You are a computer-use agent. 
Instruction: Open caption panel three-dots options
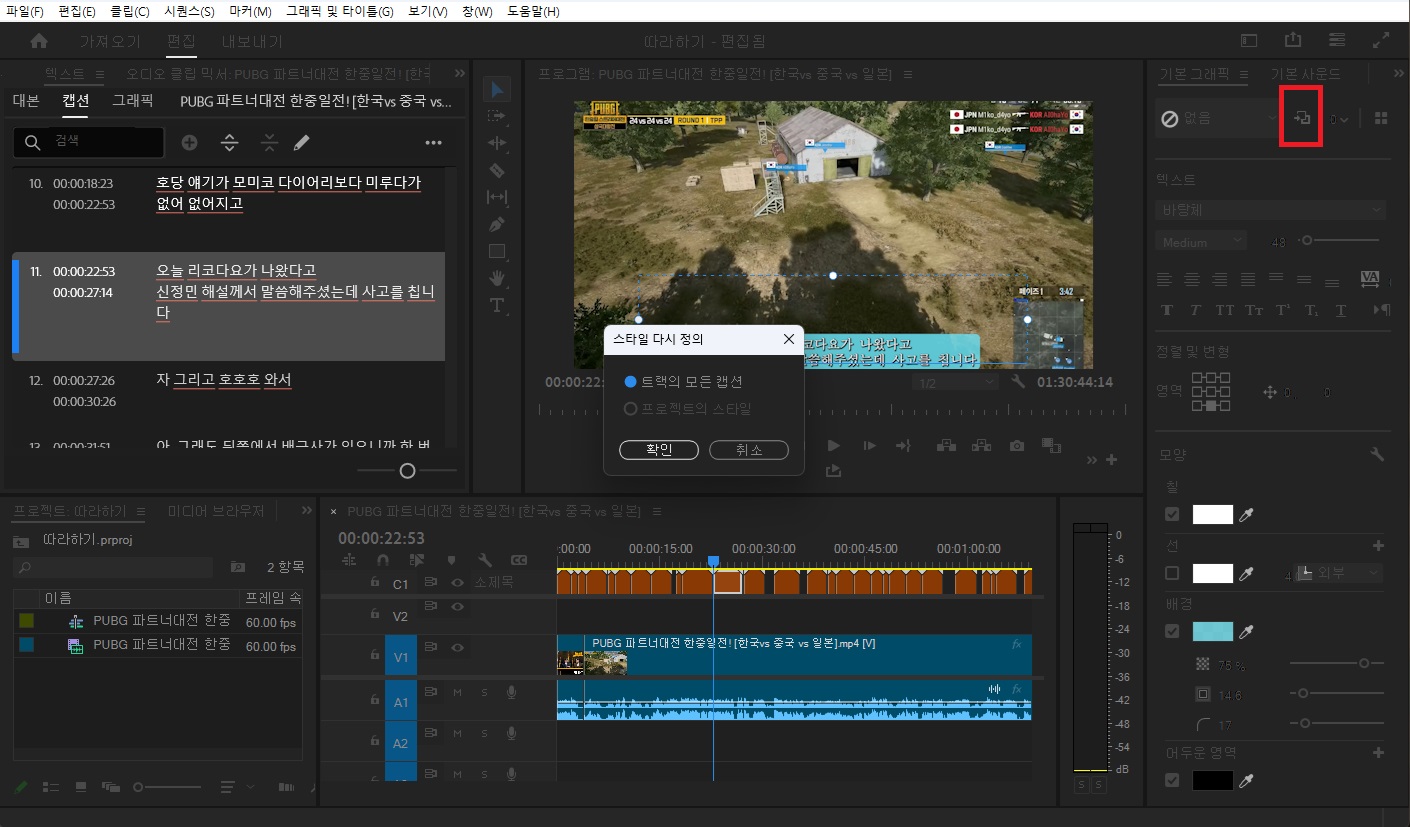pos(433,143)
